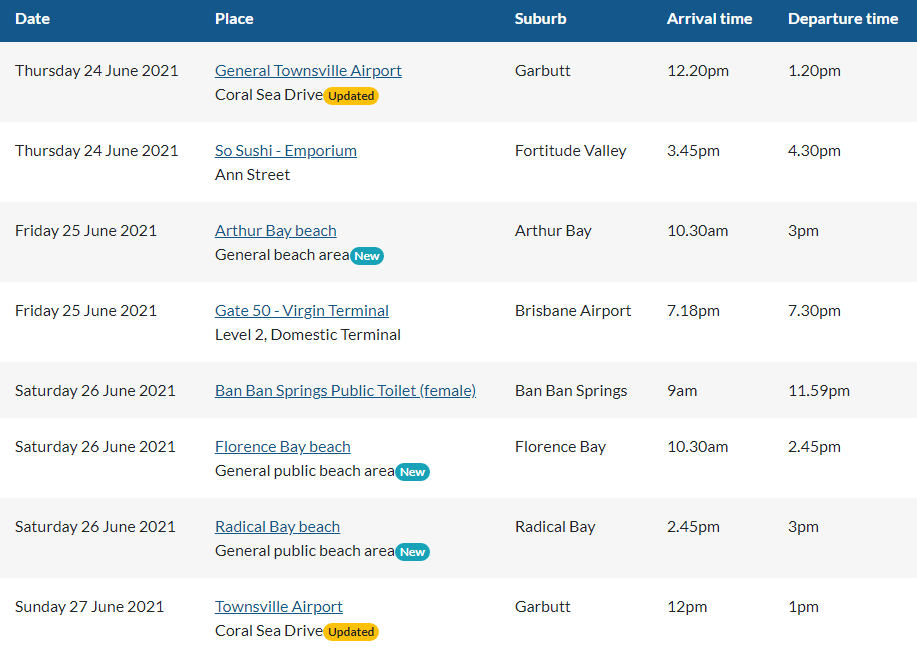Open the Arthur Bay beach link
The height and width of the screenshot is (650, 917).
click(x=275, y=231)
